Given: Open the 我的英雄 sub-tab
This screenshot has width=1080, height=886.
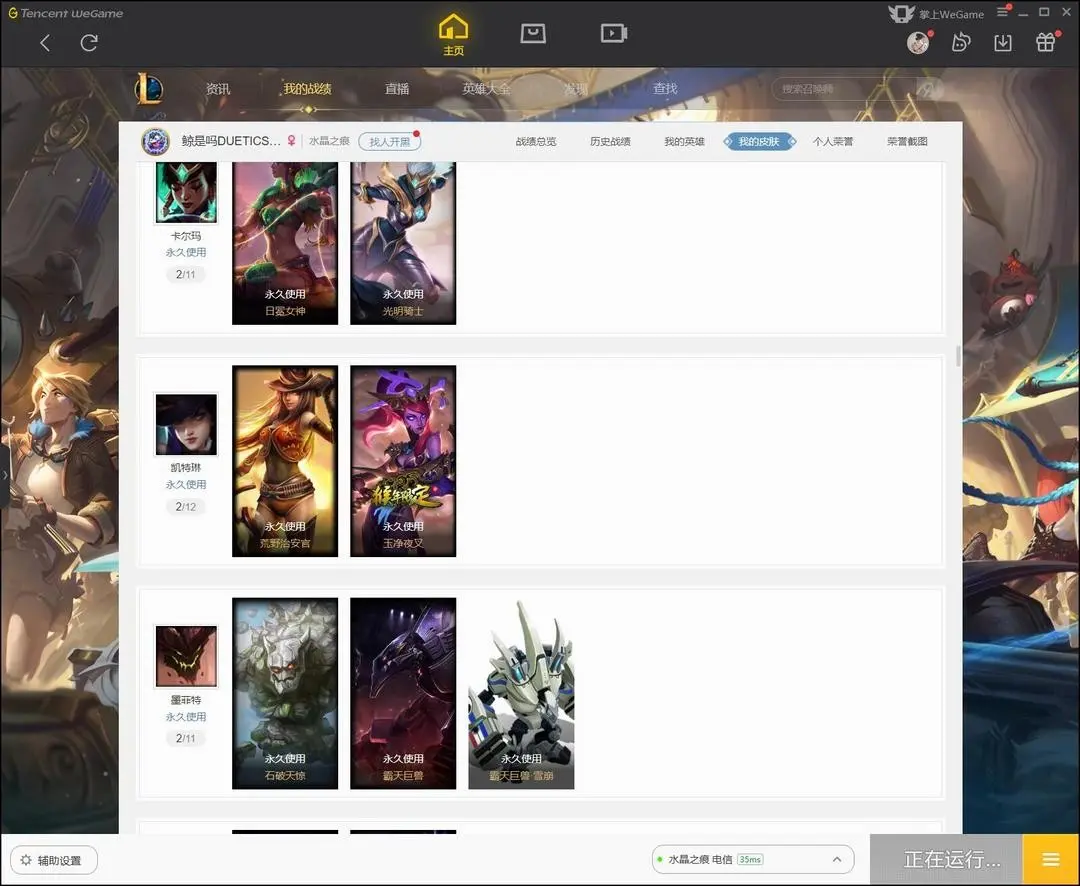Looking at the screenshot, I should tap(685, 141).
